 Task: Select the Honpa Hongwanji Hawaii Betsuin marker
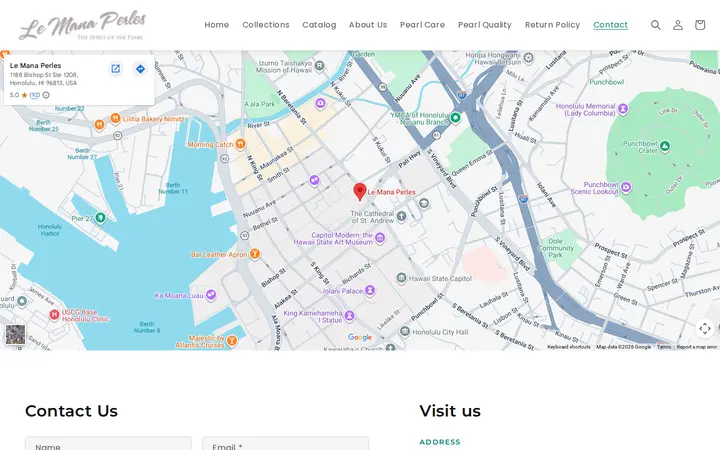click(x=529, y=58)
